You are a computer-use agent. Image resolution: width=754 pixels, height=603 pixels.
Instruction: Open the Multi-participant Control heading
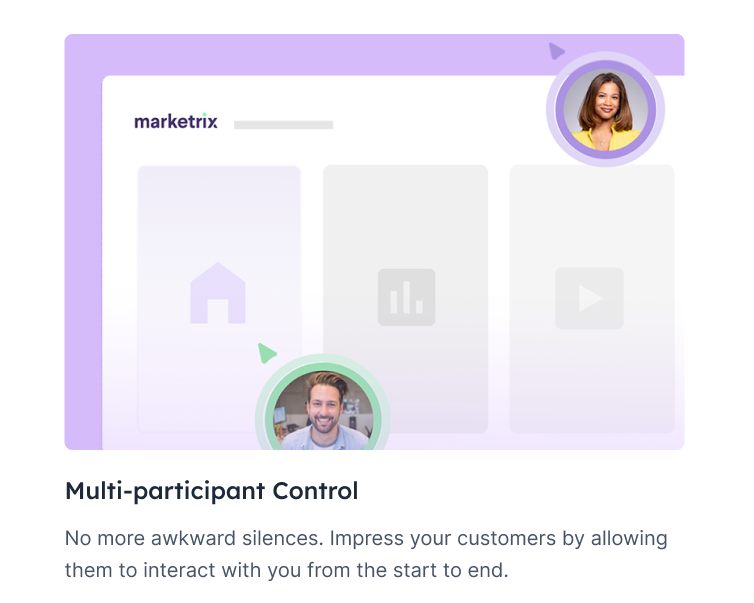(x=211, y=491)
